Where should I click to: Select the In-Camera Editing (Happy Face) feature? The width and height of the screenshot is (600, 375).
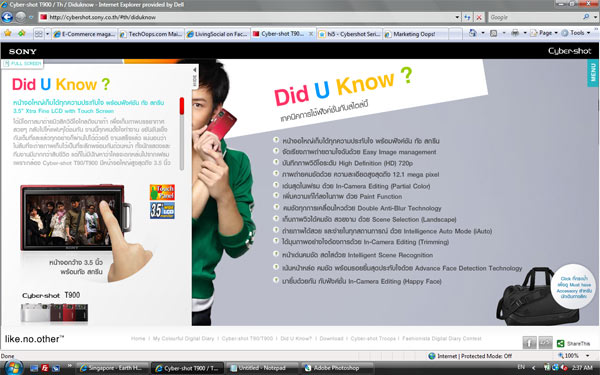point(362,281)
